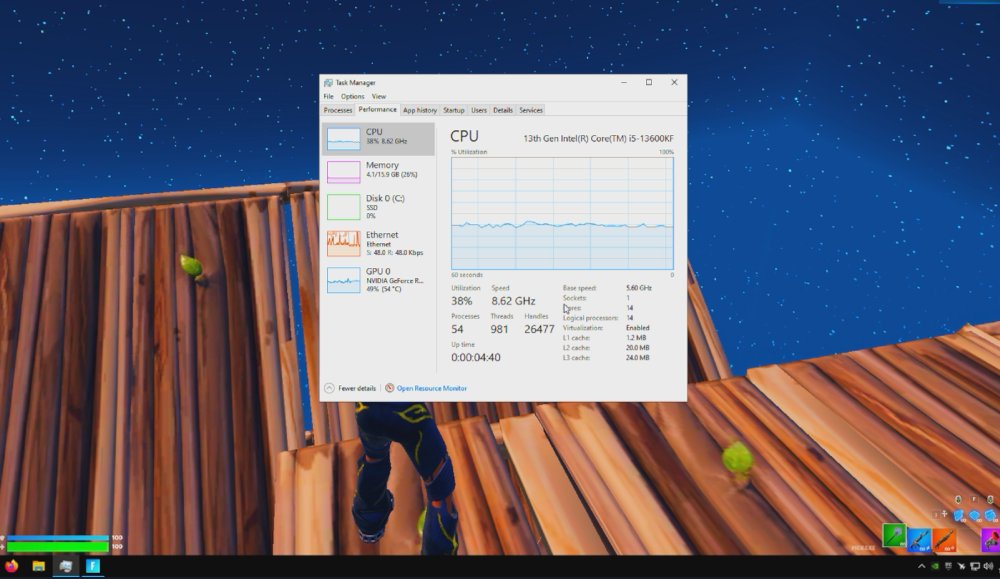
Task: Click the 5.60 GHz base speed value
Action: (x=639, y=288)
